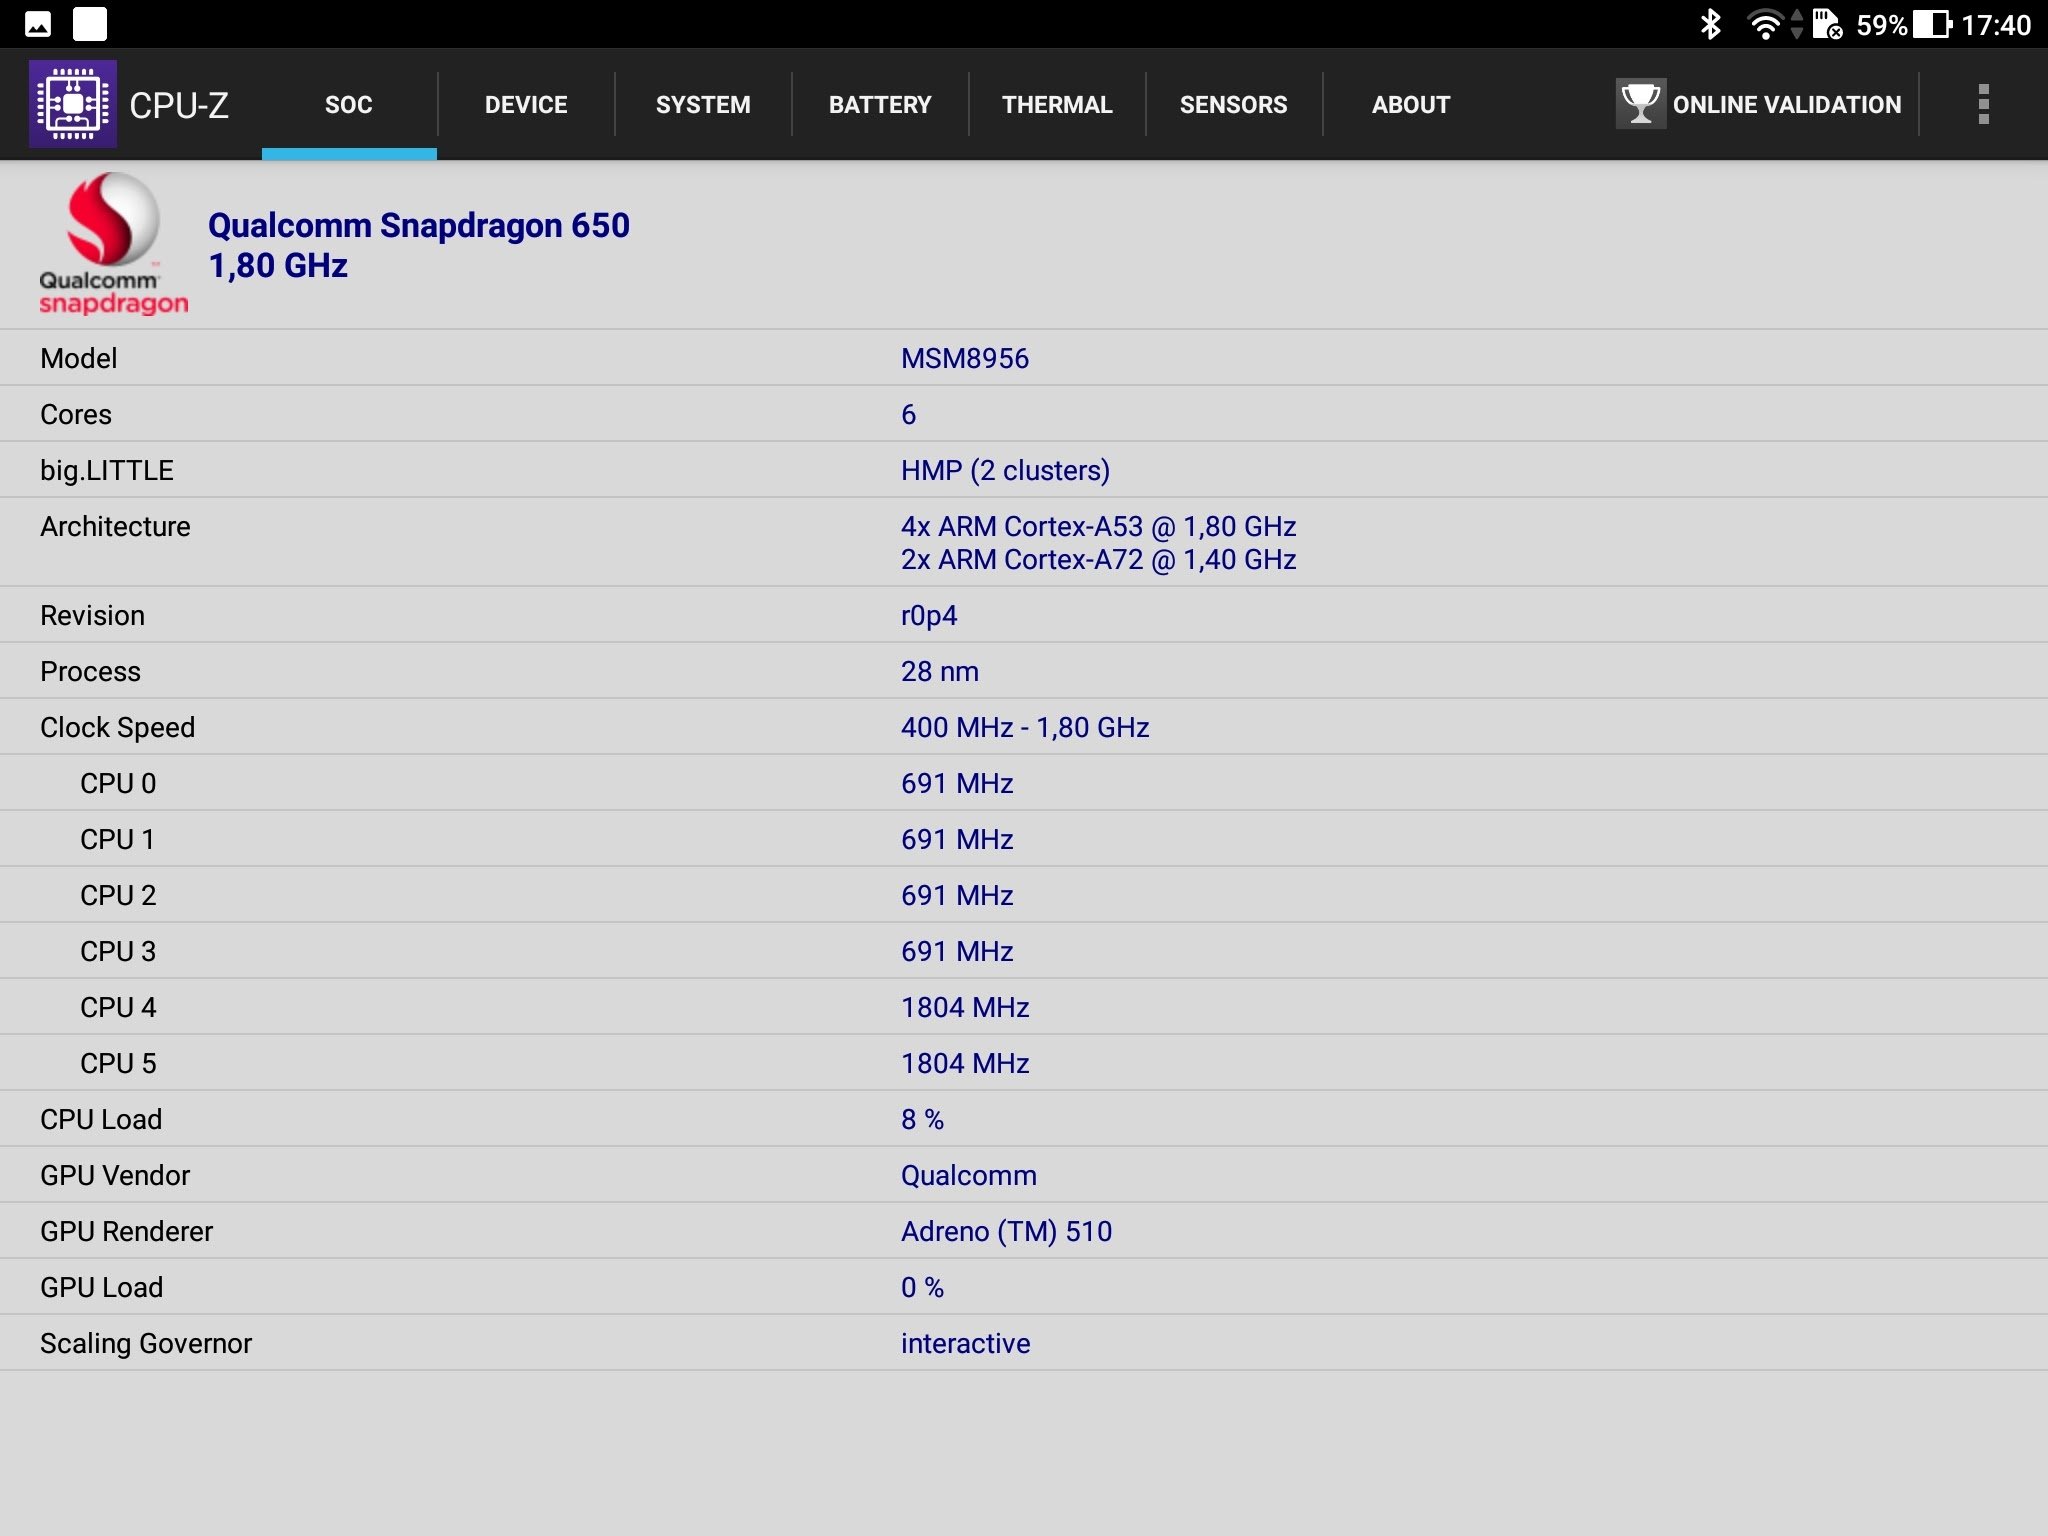The image size is (2048, 1536).
Task: Go to the SENSORS tab
Action: 1234,104
